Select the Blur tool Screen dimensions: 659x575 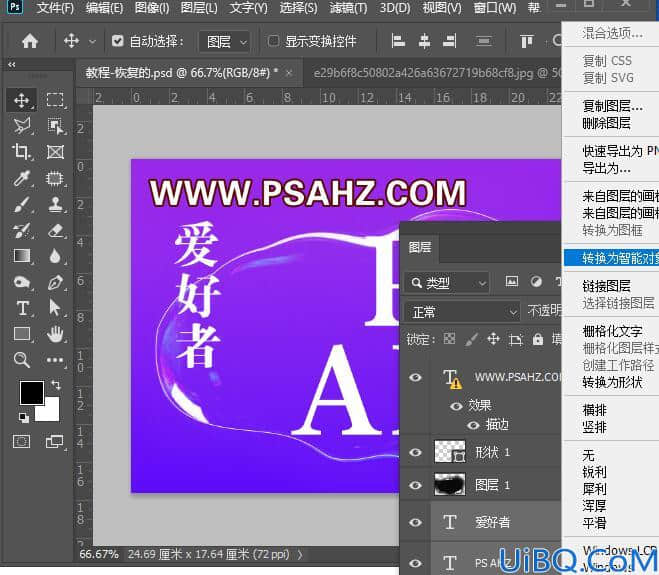(x=55, y=256)
